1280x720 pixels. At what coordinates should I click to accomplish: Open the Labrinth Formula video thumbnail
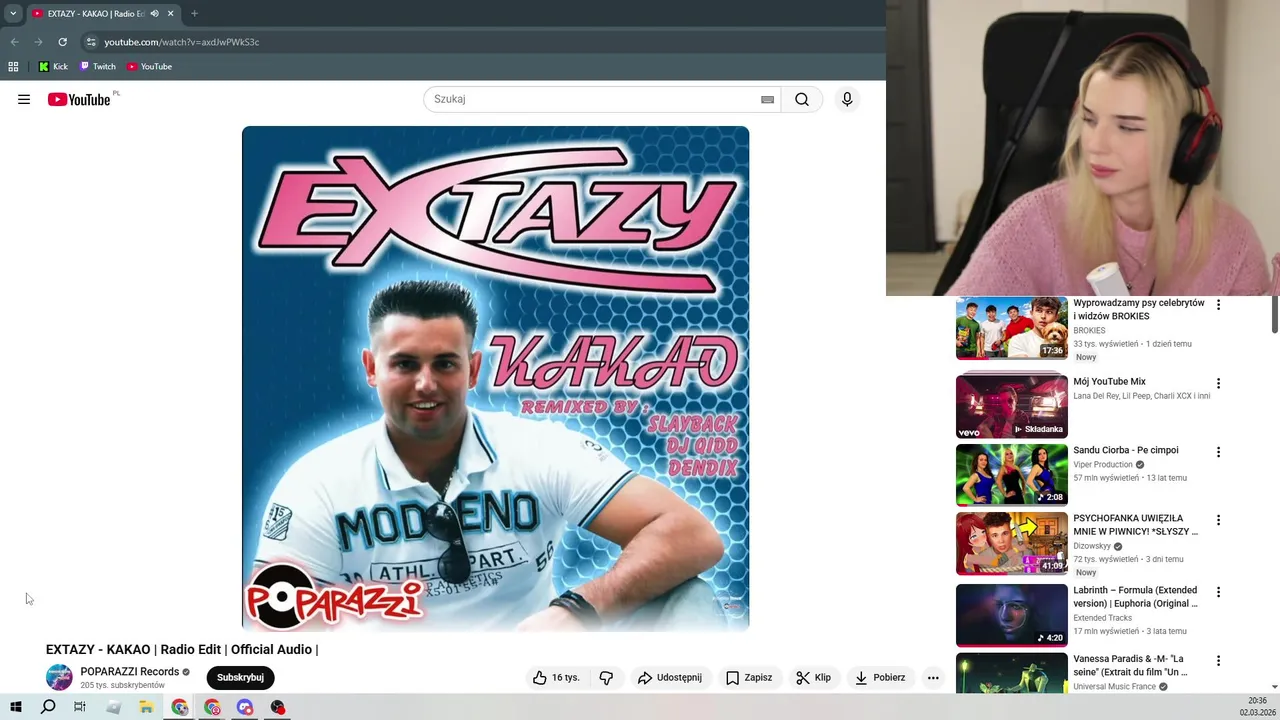tap(1012, 615)
